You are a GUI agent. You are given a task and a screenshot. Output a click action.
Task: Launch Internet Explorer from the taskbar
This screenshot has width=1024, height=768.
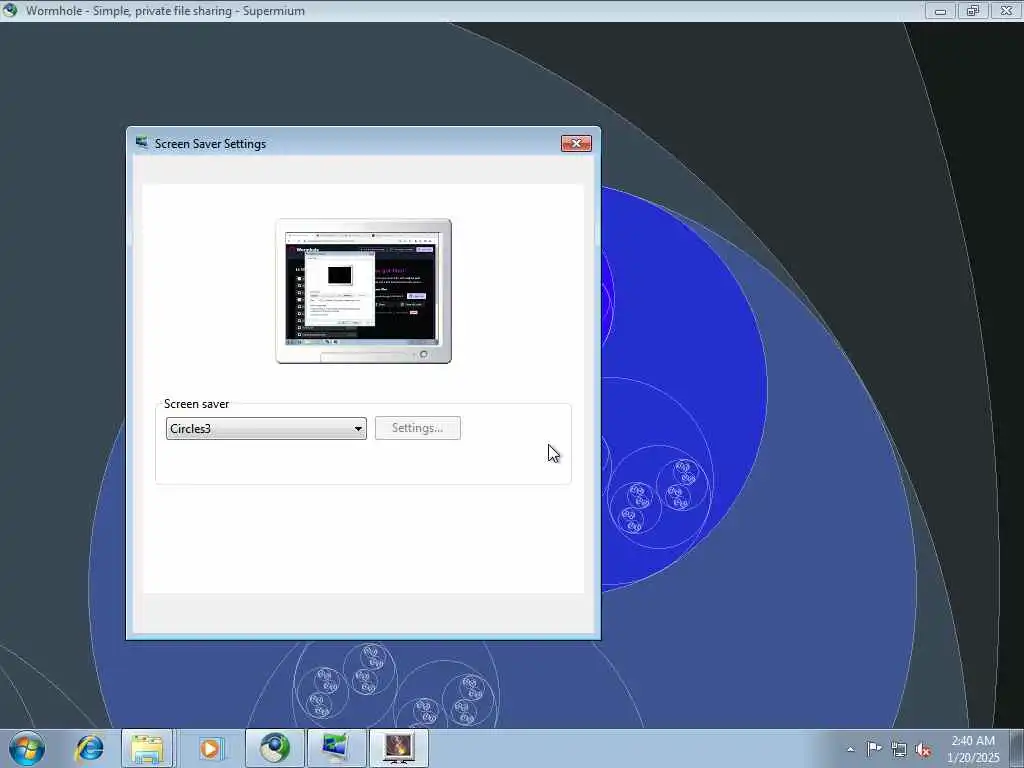pyautogui.click(x=89, y=748)
